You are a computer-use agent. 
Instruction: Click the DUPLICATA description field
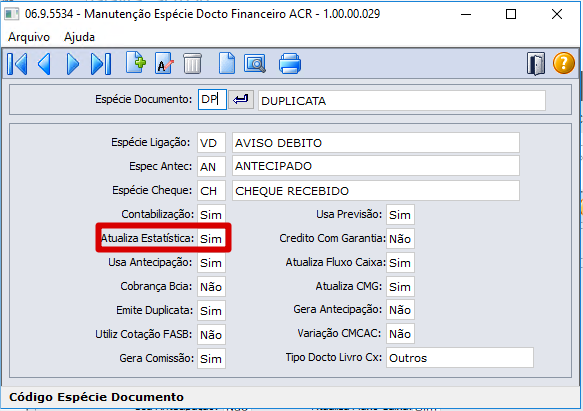point(402,100)
